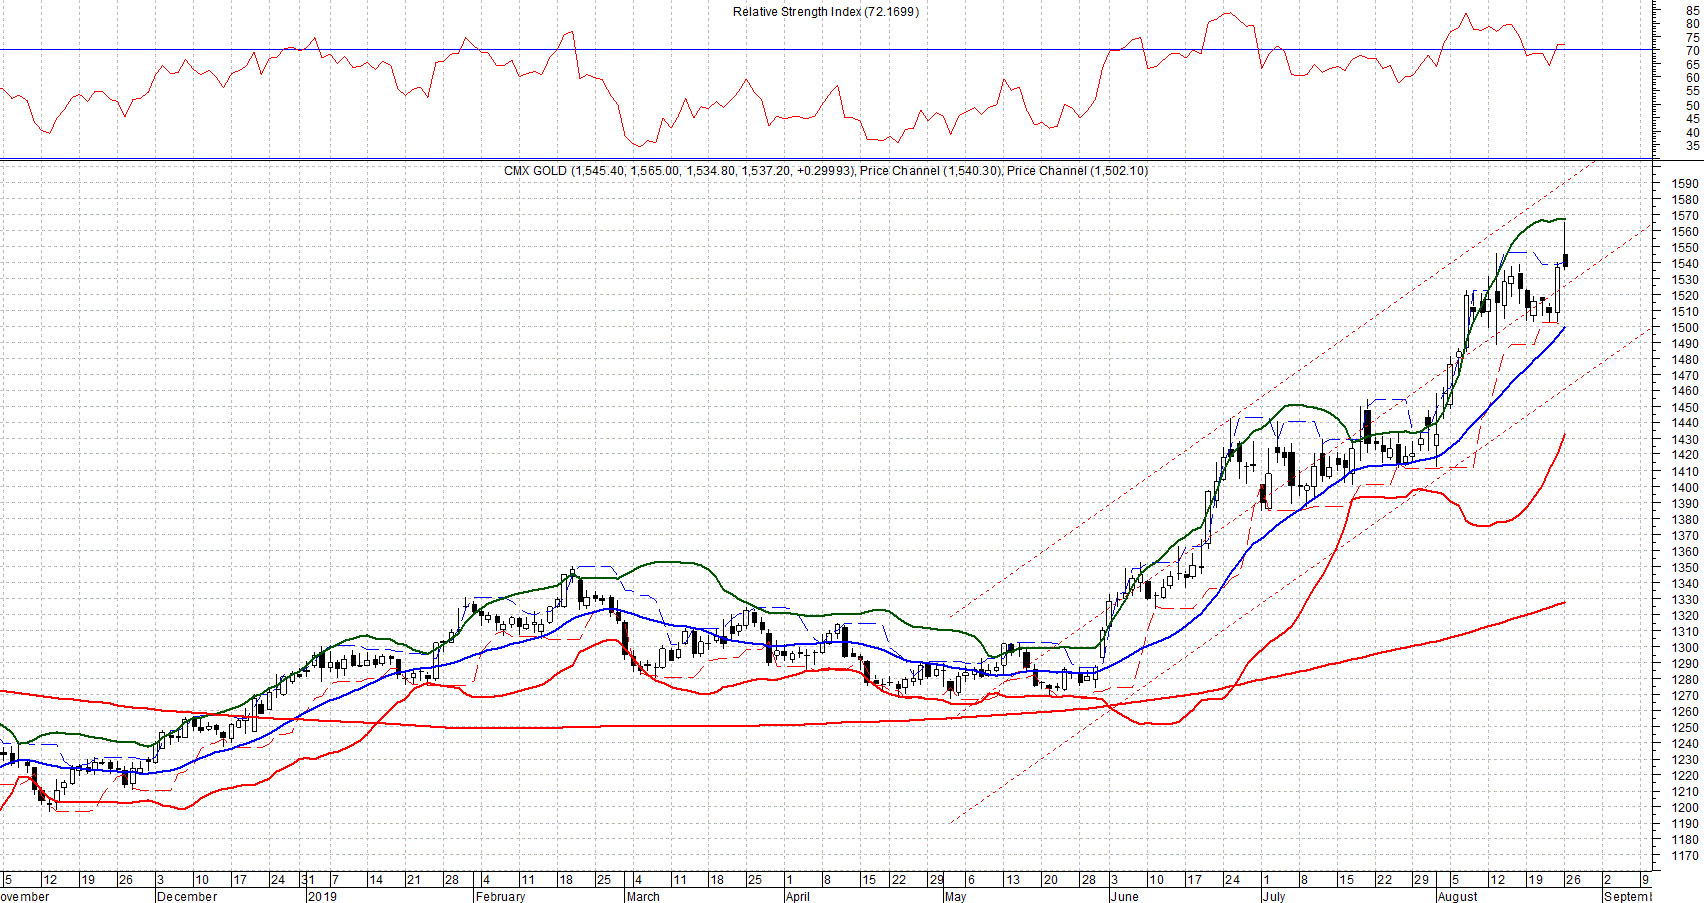Click the July month label

tap(1274, 896)
